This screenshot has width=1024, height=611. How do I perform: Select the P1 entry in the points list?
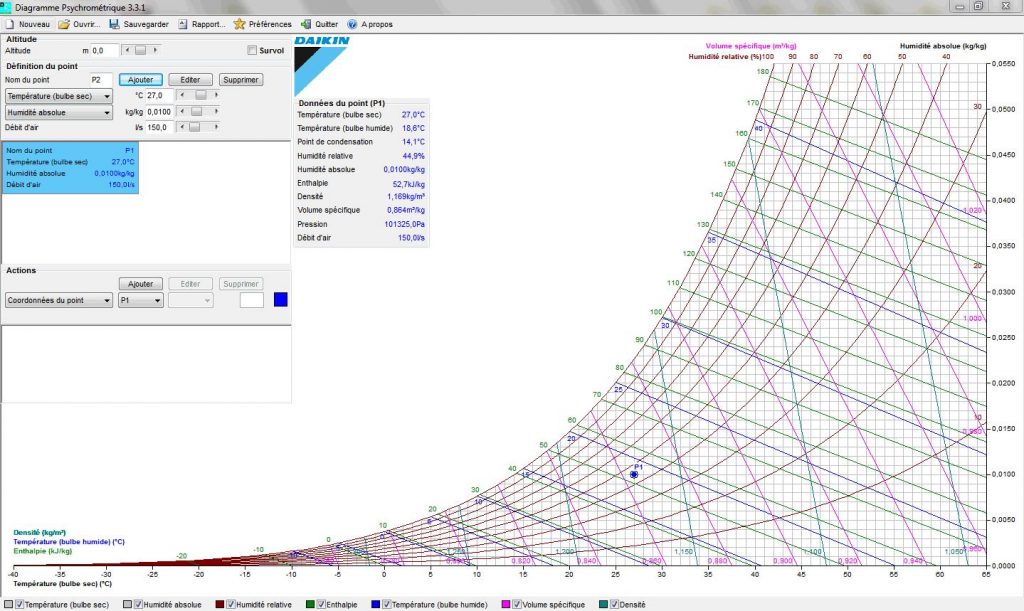[x=71, y=167]
